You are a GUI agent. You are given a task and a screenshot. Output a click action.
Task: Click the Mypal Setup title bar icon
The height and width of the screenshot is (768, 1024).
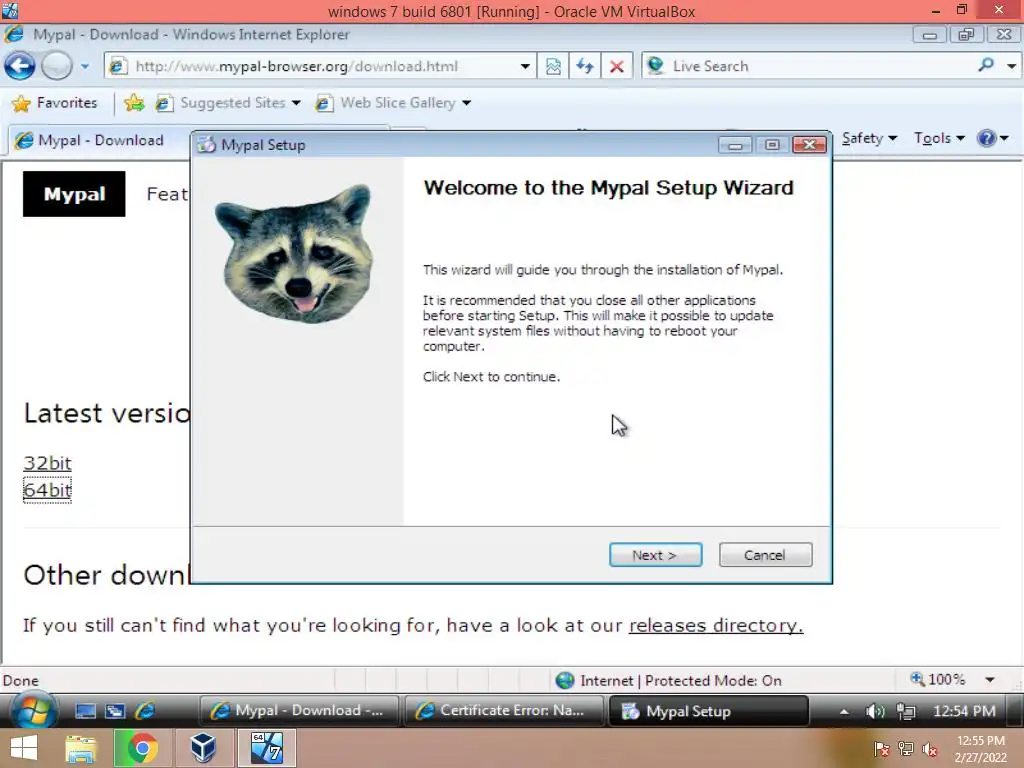pyautogui.click(x=207, y=145)
